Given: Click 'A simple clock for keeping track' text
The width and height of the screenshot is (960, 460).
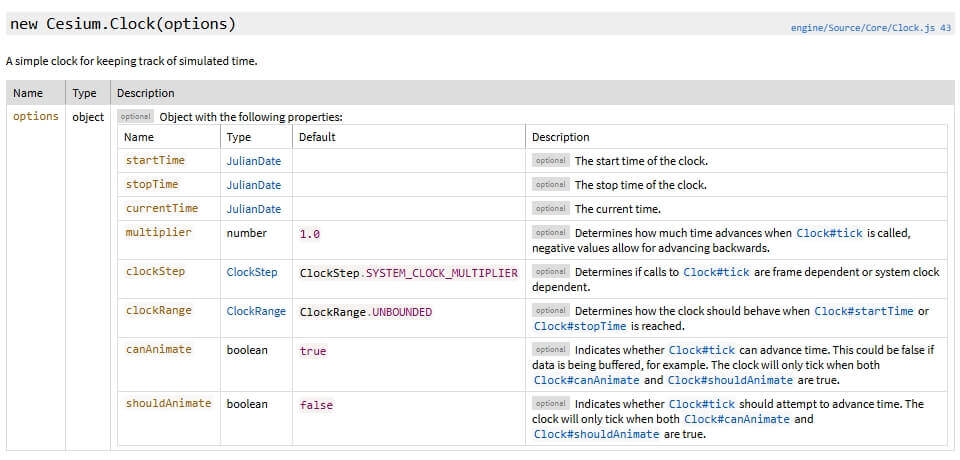Looking at the screenshot, I should (x=132, y=61).
